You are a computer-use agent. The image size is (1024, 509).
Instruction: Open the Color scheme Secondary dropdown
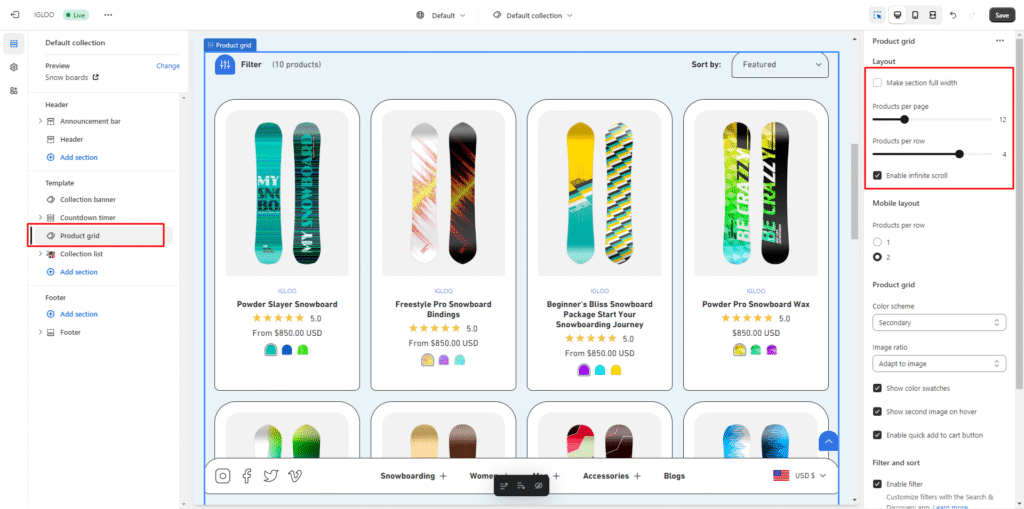[x=939, y=323]
